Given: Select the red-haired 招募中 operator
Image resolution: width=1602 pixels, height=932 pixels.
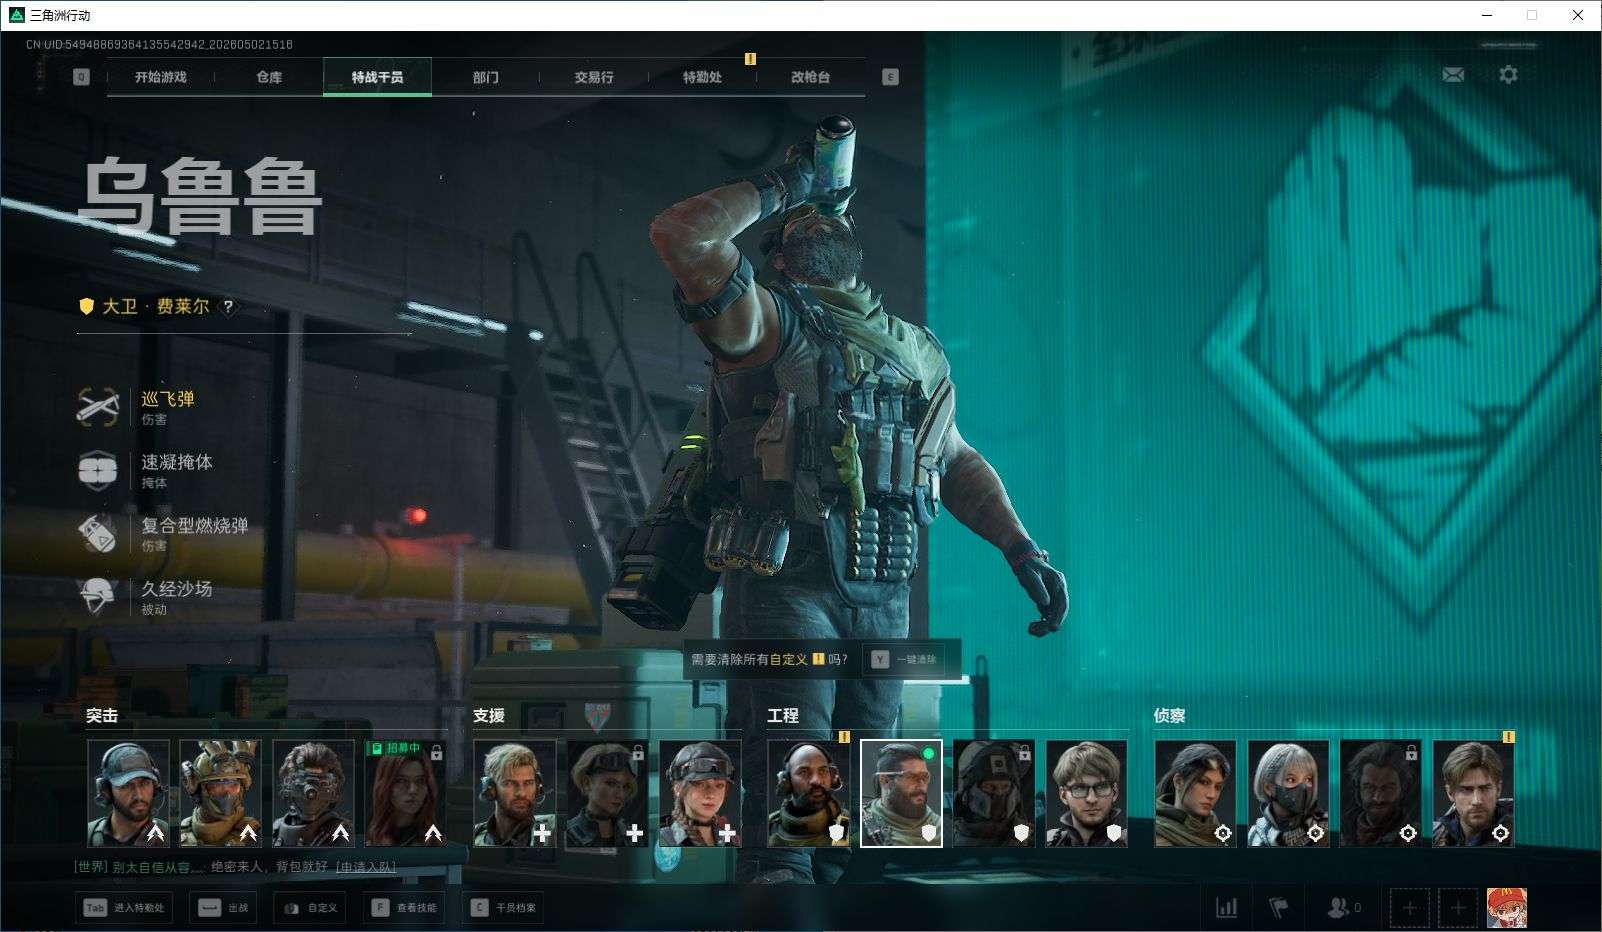Looking at the screenshot, I should pos(406,794).
